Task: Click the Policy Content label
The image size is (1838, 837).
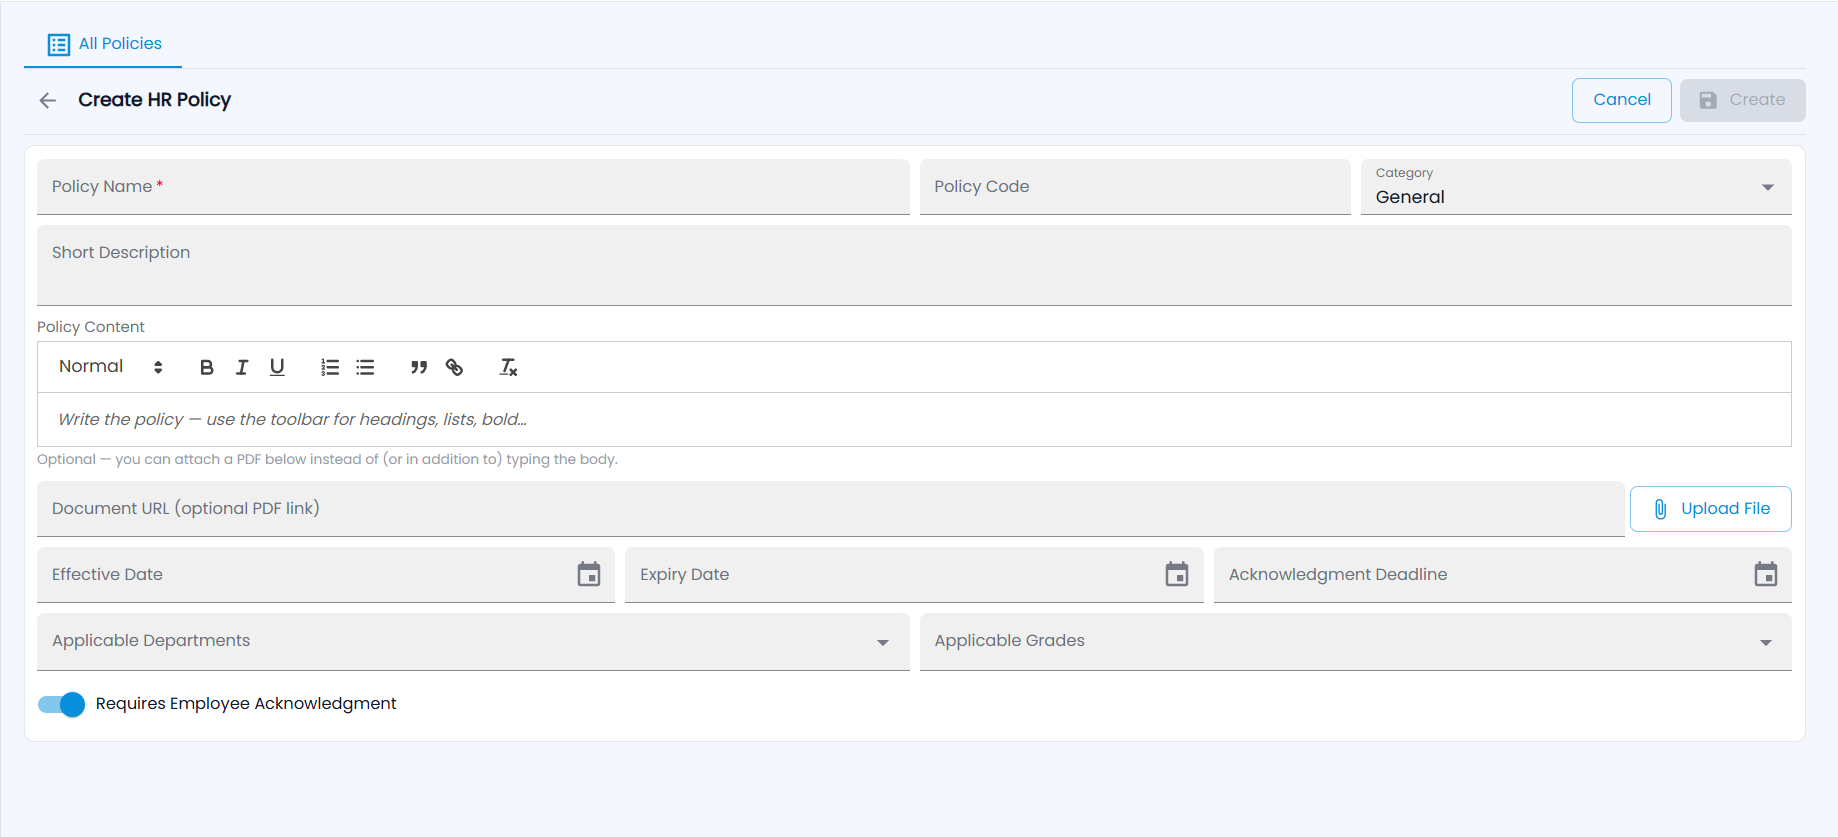Action: pyautogui.click(x=91, y=327)
